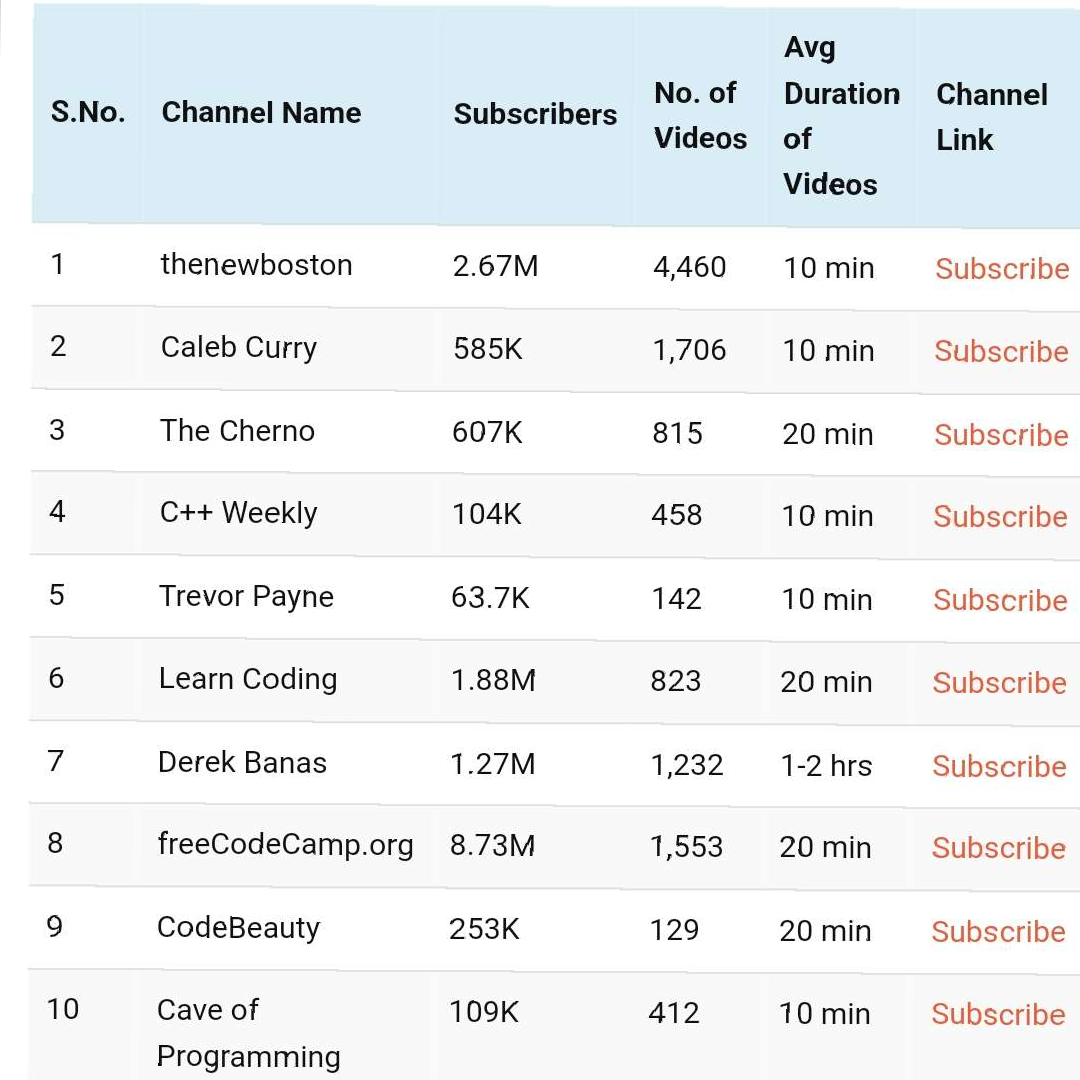The width and height of the screenshot is (1080, 1080).
Task: Click Subscribe next to C++ Weekly
Action: point(1000,517)
